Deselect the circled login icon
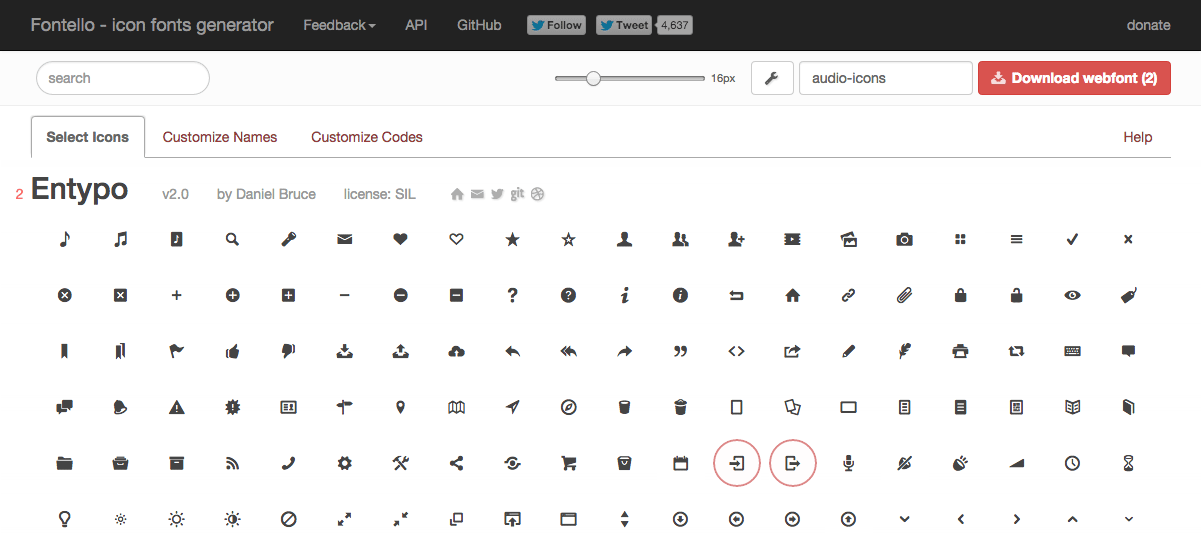The image size is (1201, 548). point(737,463)
